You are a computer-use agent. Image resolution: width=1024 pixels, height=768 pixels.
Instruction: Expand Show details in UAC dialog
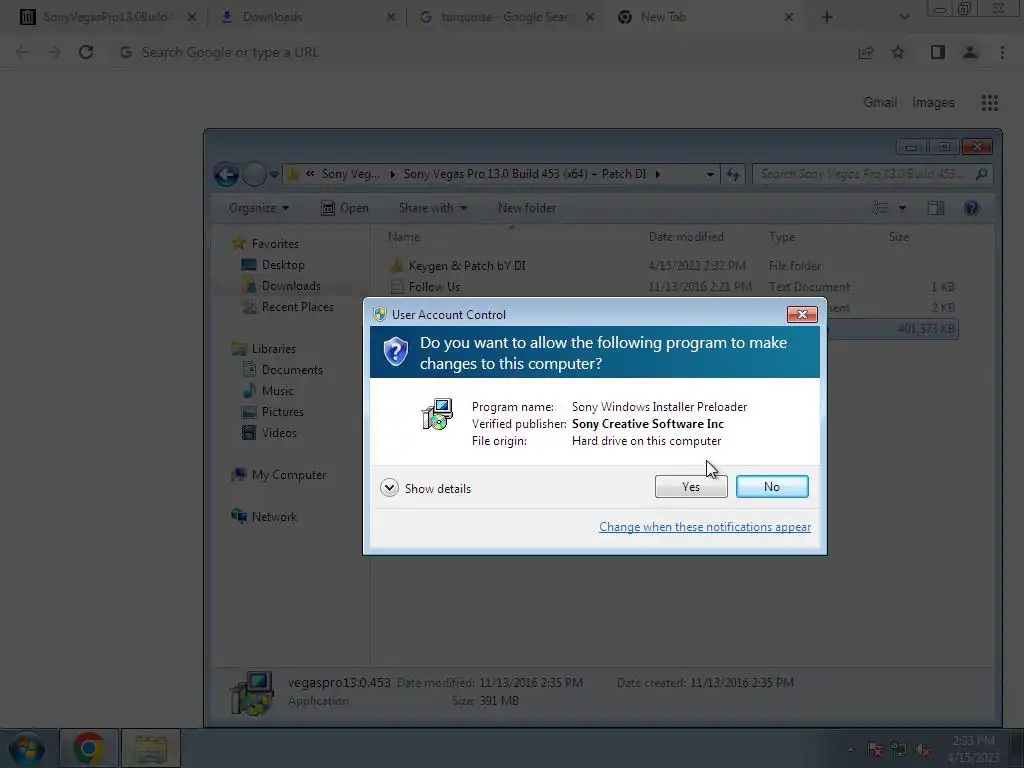pos(425,488)
